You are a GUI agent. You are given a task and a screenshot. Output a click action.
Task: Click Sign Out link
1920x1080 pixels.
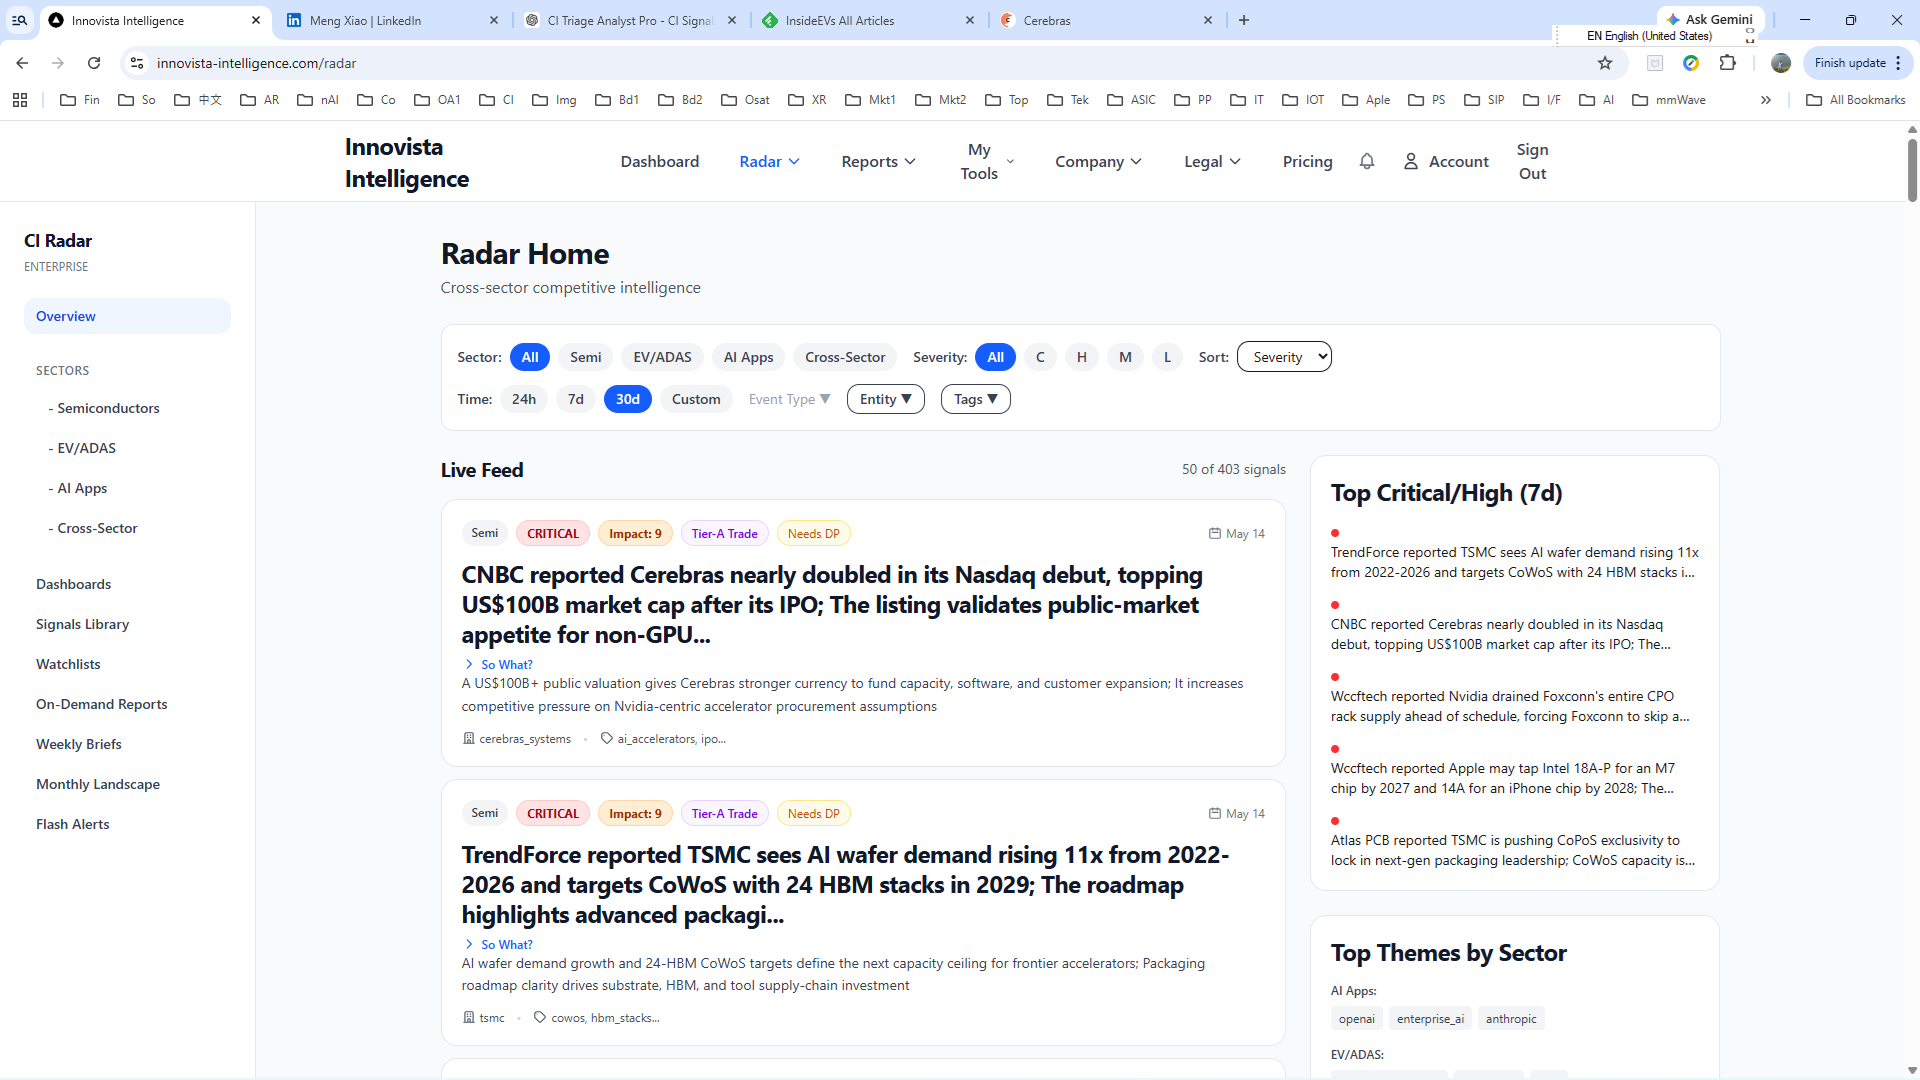pyautogui.click(x=1532, y=161)
